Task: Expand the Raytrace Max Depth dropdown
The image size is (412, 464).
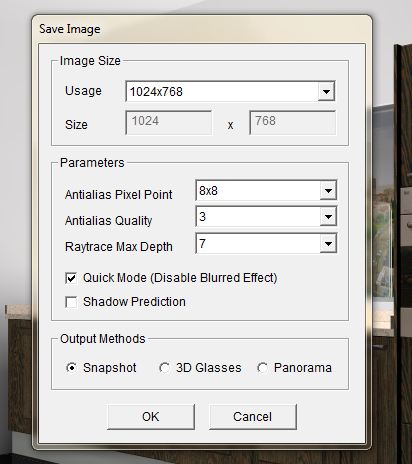Action: coord(328,244)
